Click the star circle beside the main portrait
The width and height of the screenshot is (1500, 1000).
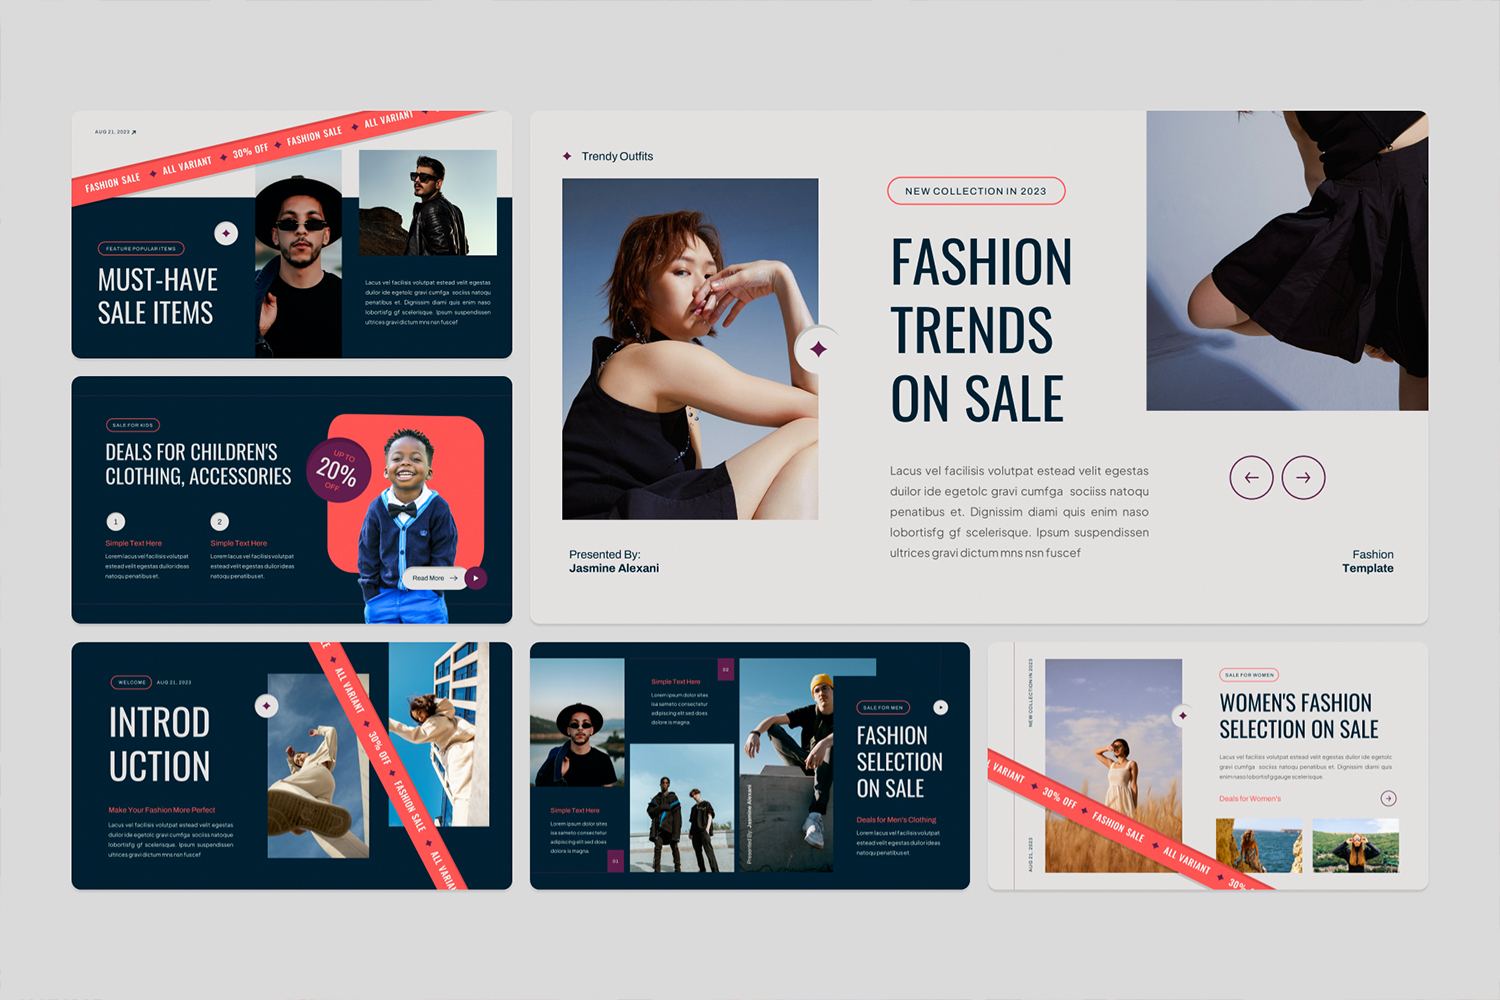tap(818, 349)
